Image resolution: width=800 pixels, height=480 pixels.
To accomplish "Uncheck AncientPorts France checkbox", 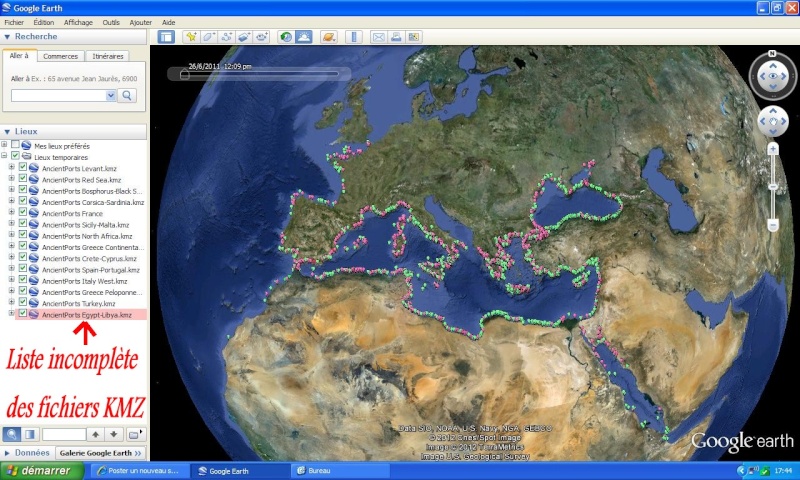I will click(x=22, y=212).
